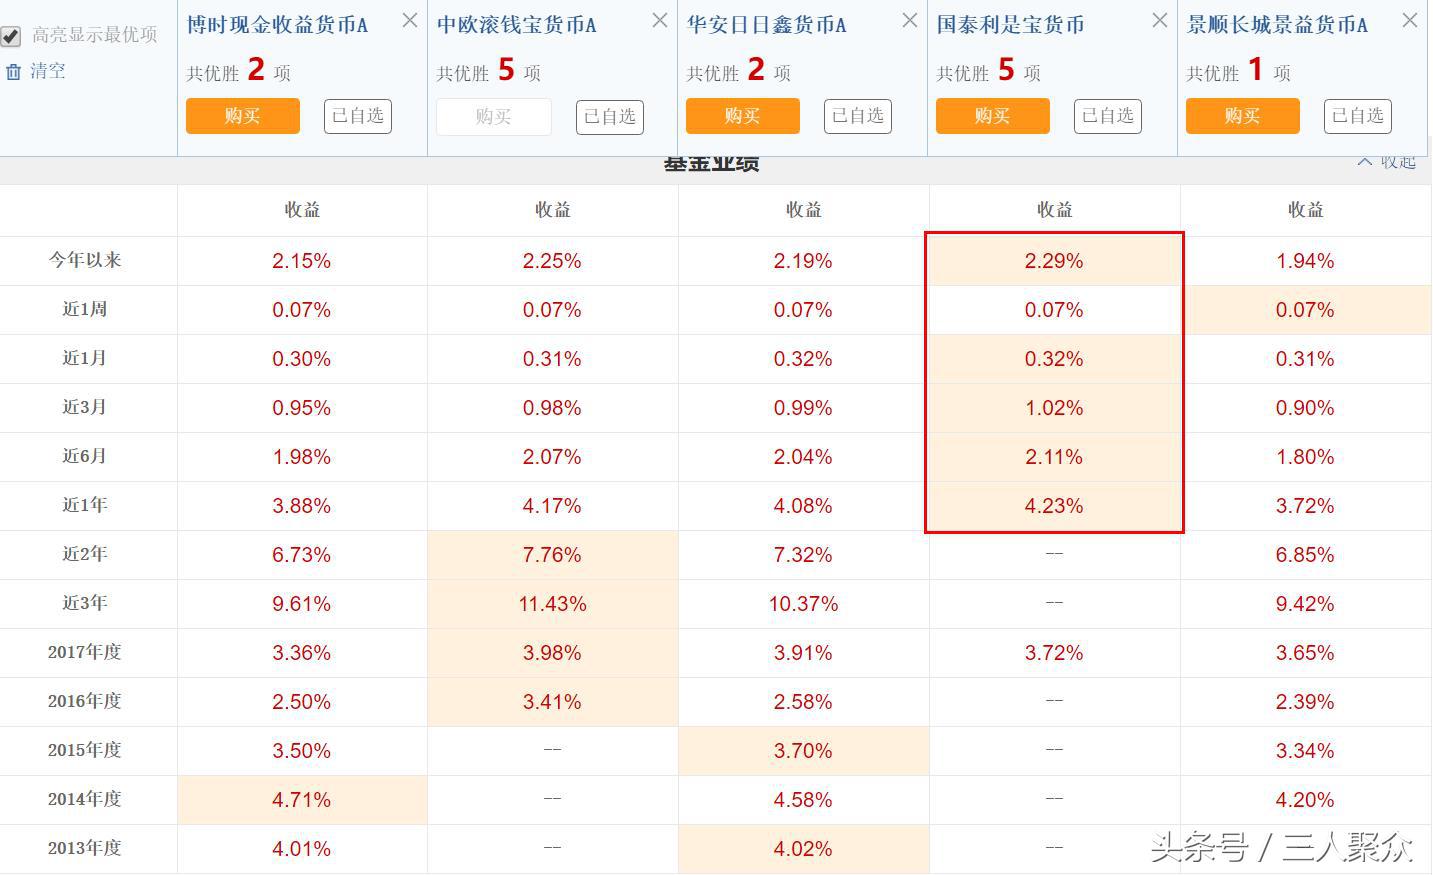Select the 2016年度 row label
This screenshot has height=875, width=1433.
pyautogui.click(x=85, y=701)
